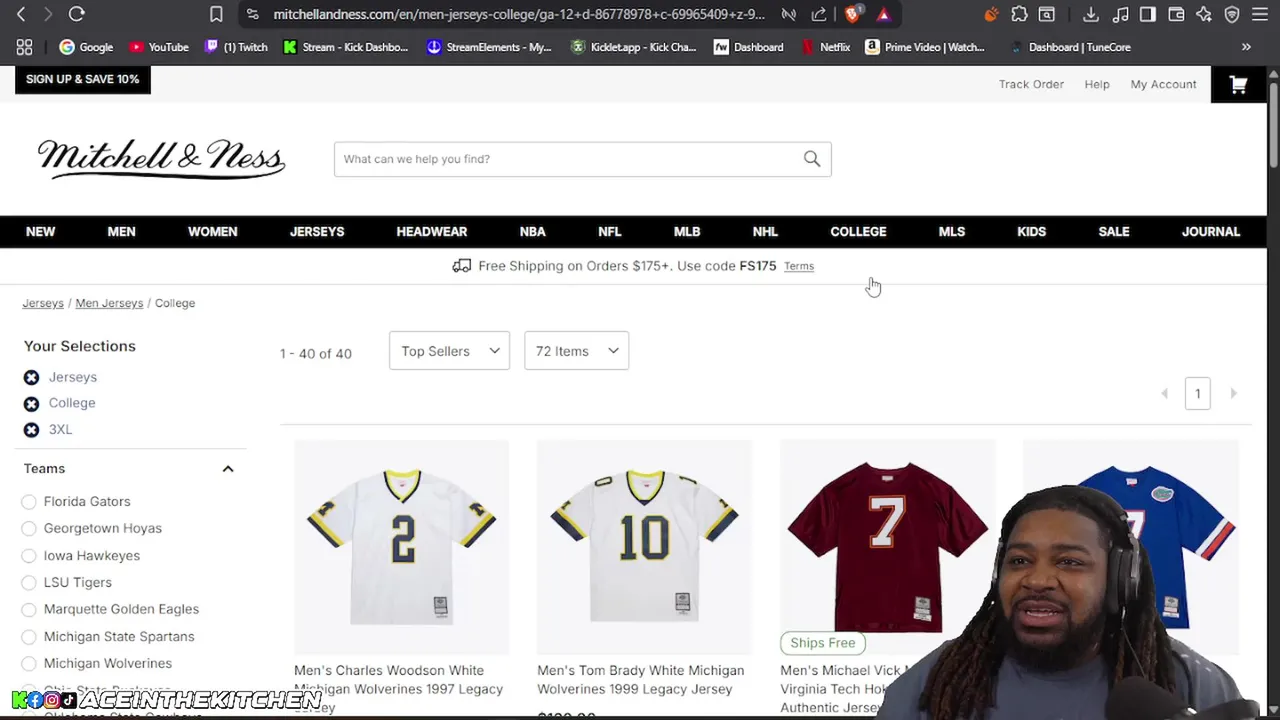Open the YouTube bookmark
1280x720 pixels.
(x=158, y=47)
